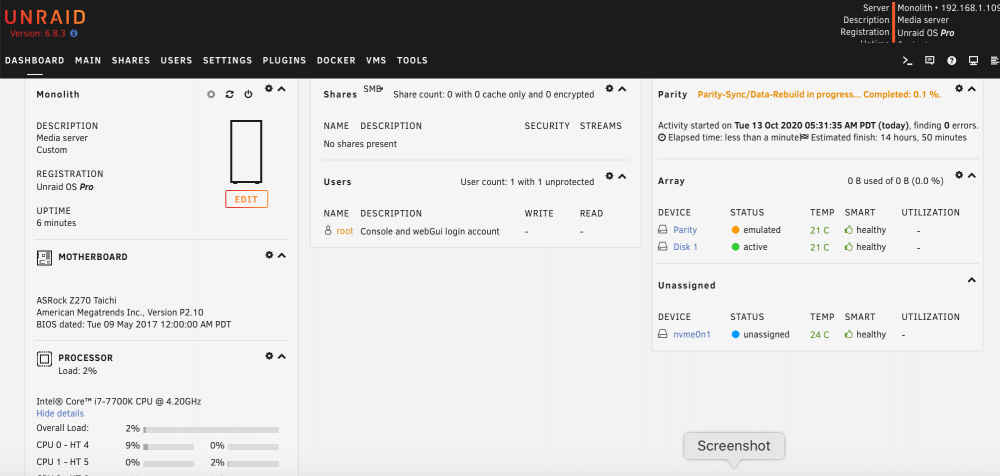
Task: Switch to the Shares tab
Action: [x=131, y=61]
